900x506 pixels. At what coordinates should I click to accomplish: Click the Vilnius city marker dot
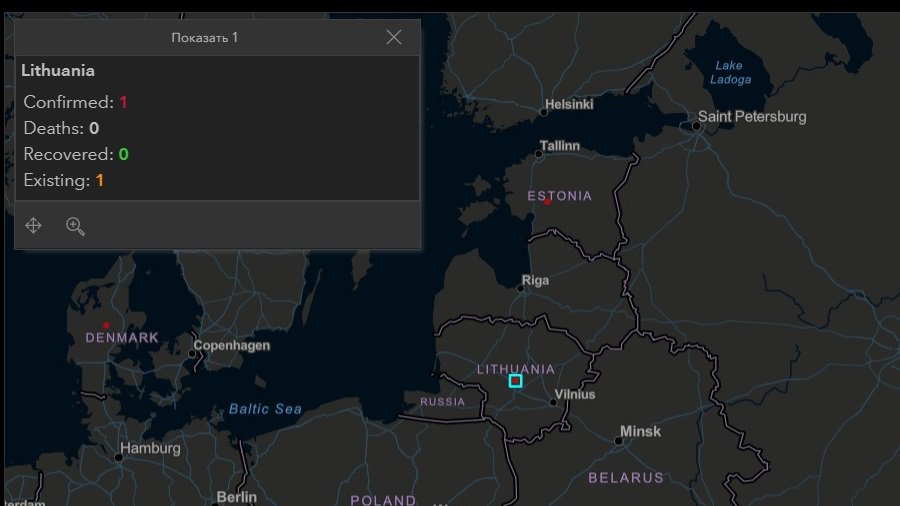point(553,403)
